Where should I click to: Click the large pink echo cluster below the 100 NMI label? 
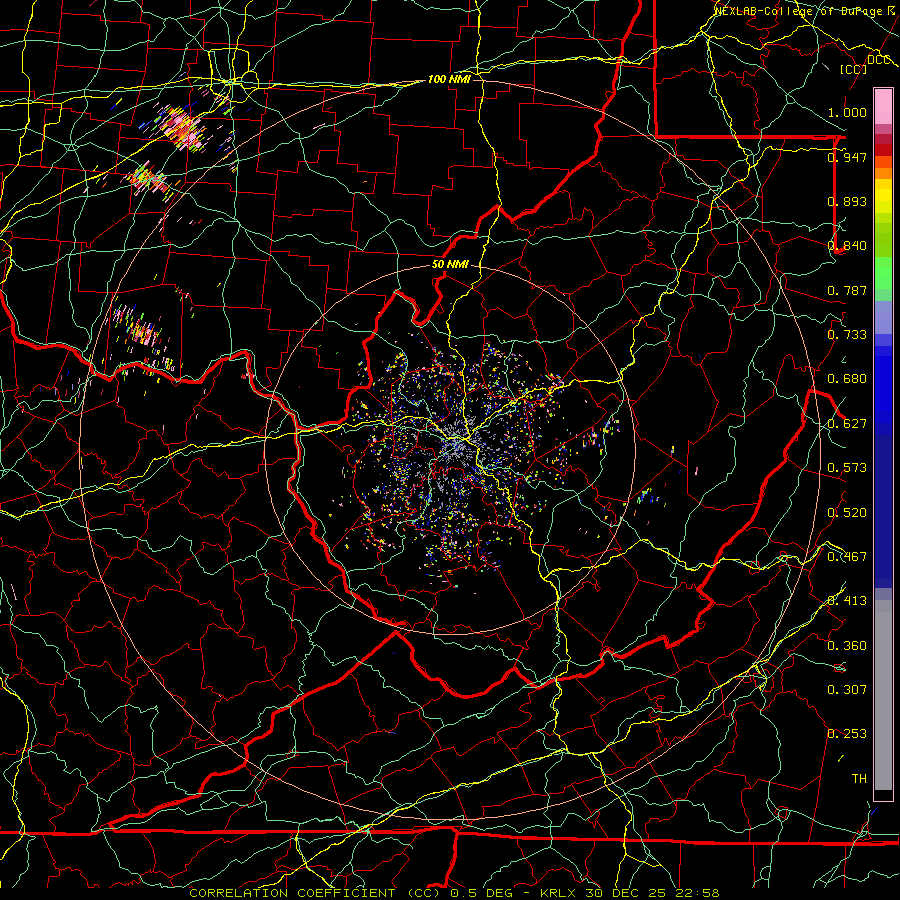click(x=182, y=127)
